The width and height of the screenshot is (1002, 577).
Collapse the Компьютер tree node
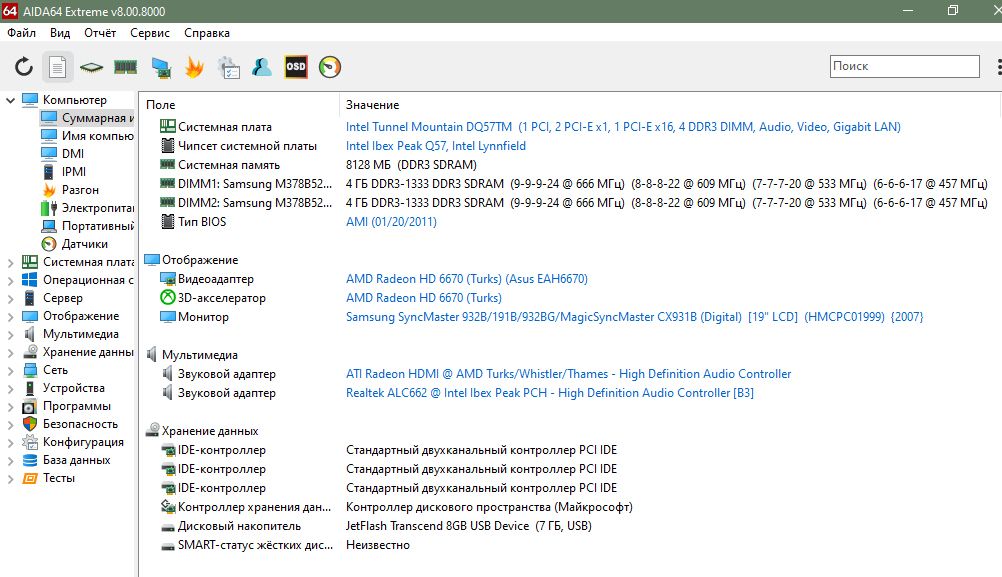tap(10, 100)
